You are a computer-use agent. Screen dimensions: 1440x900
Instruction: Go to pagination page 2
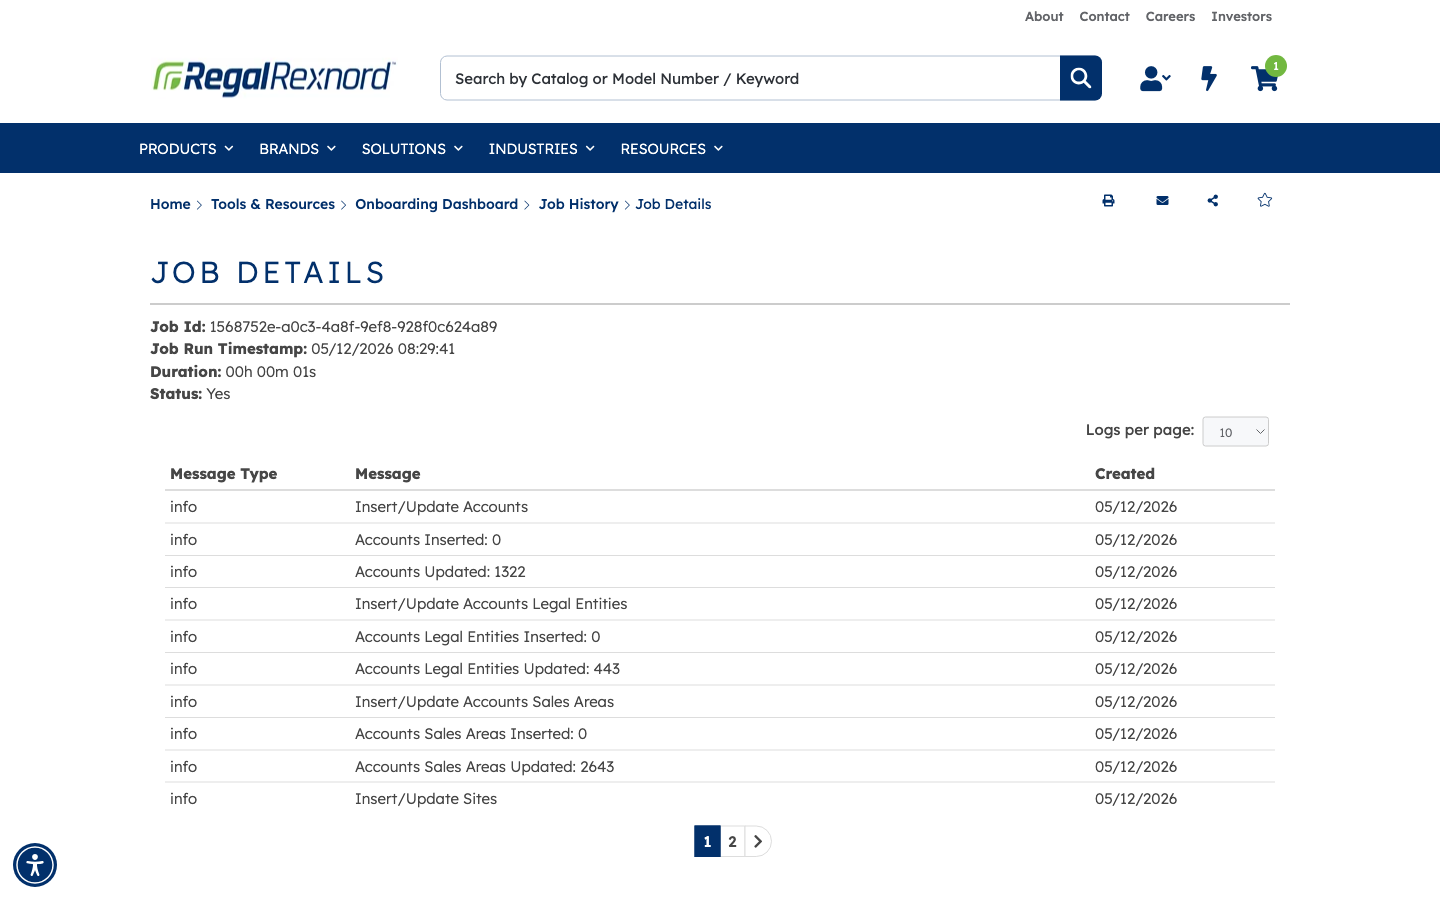click(733, 841)
